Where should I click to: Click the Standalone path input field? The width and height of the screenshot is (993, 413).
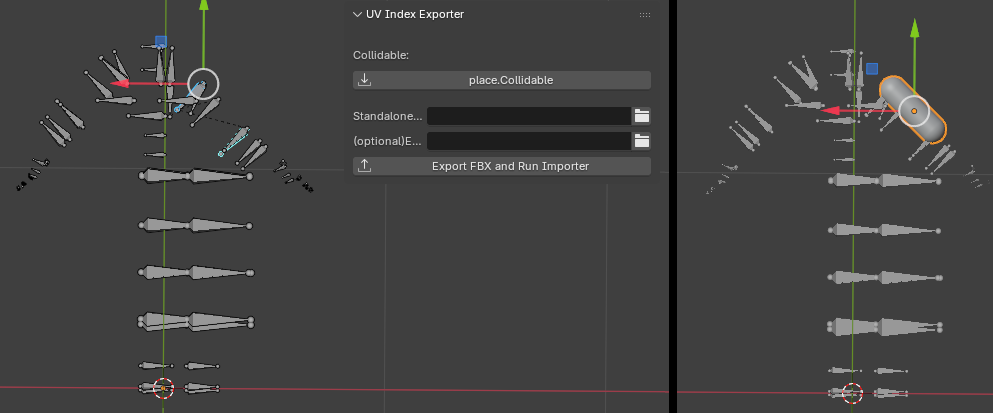click(x=528, y=116)
